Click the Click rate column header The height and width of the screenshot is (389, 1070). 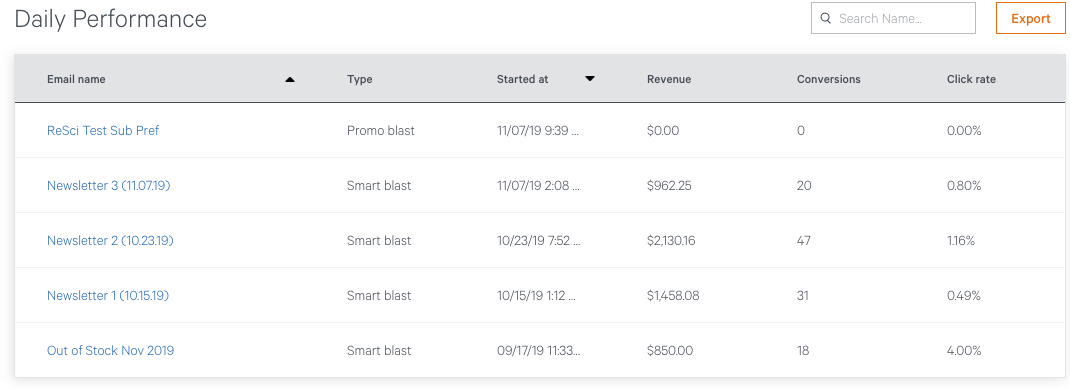[x=971, y=79]
